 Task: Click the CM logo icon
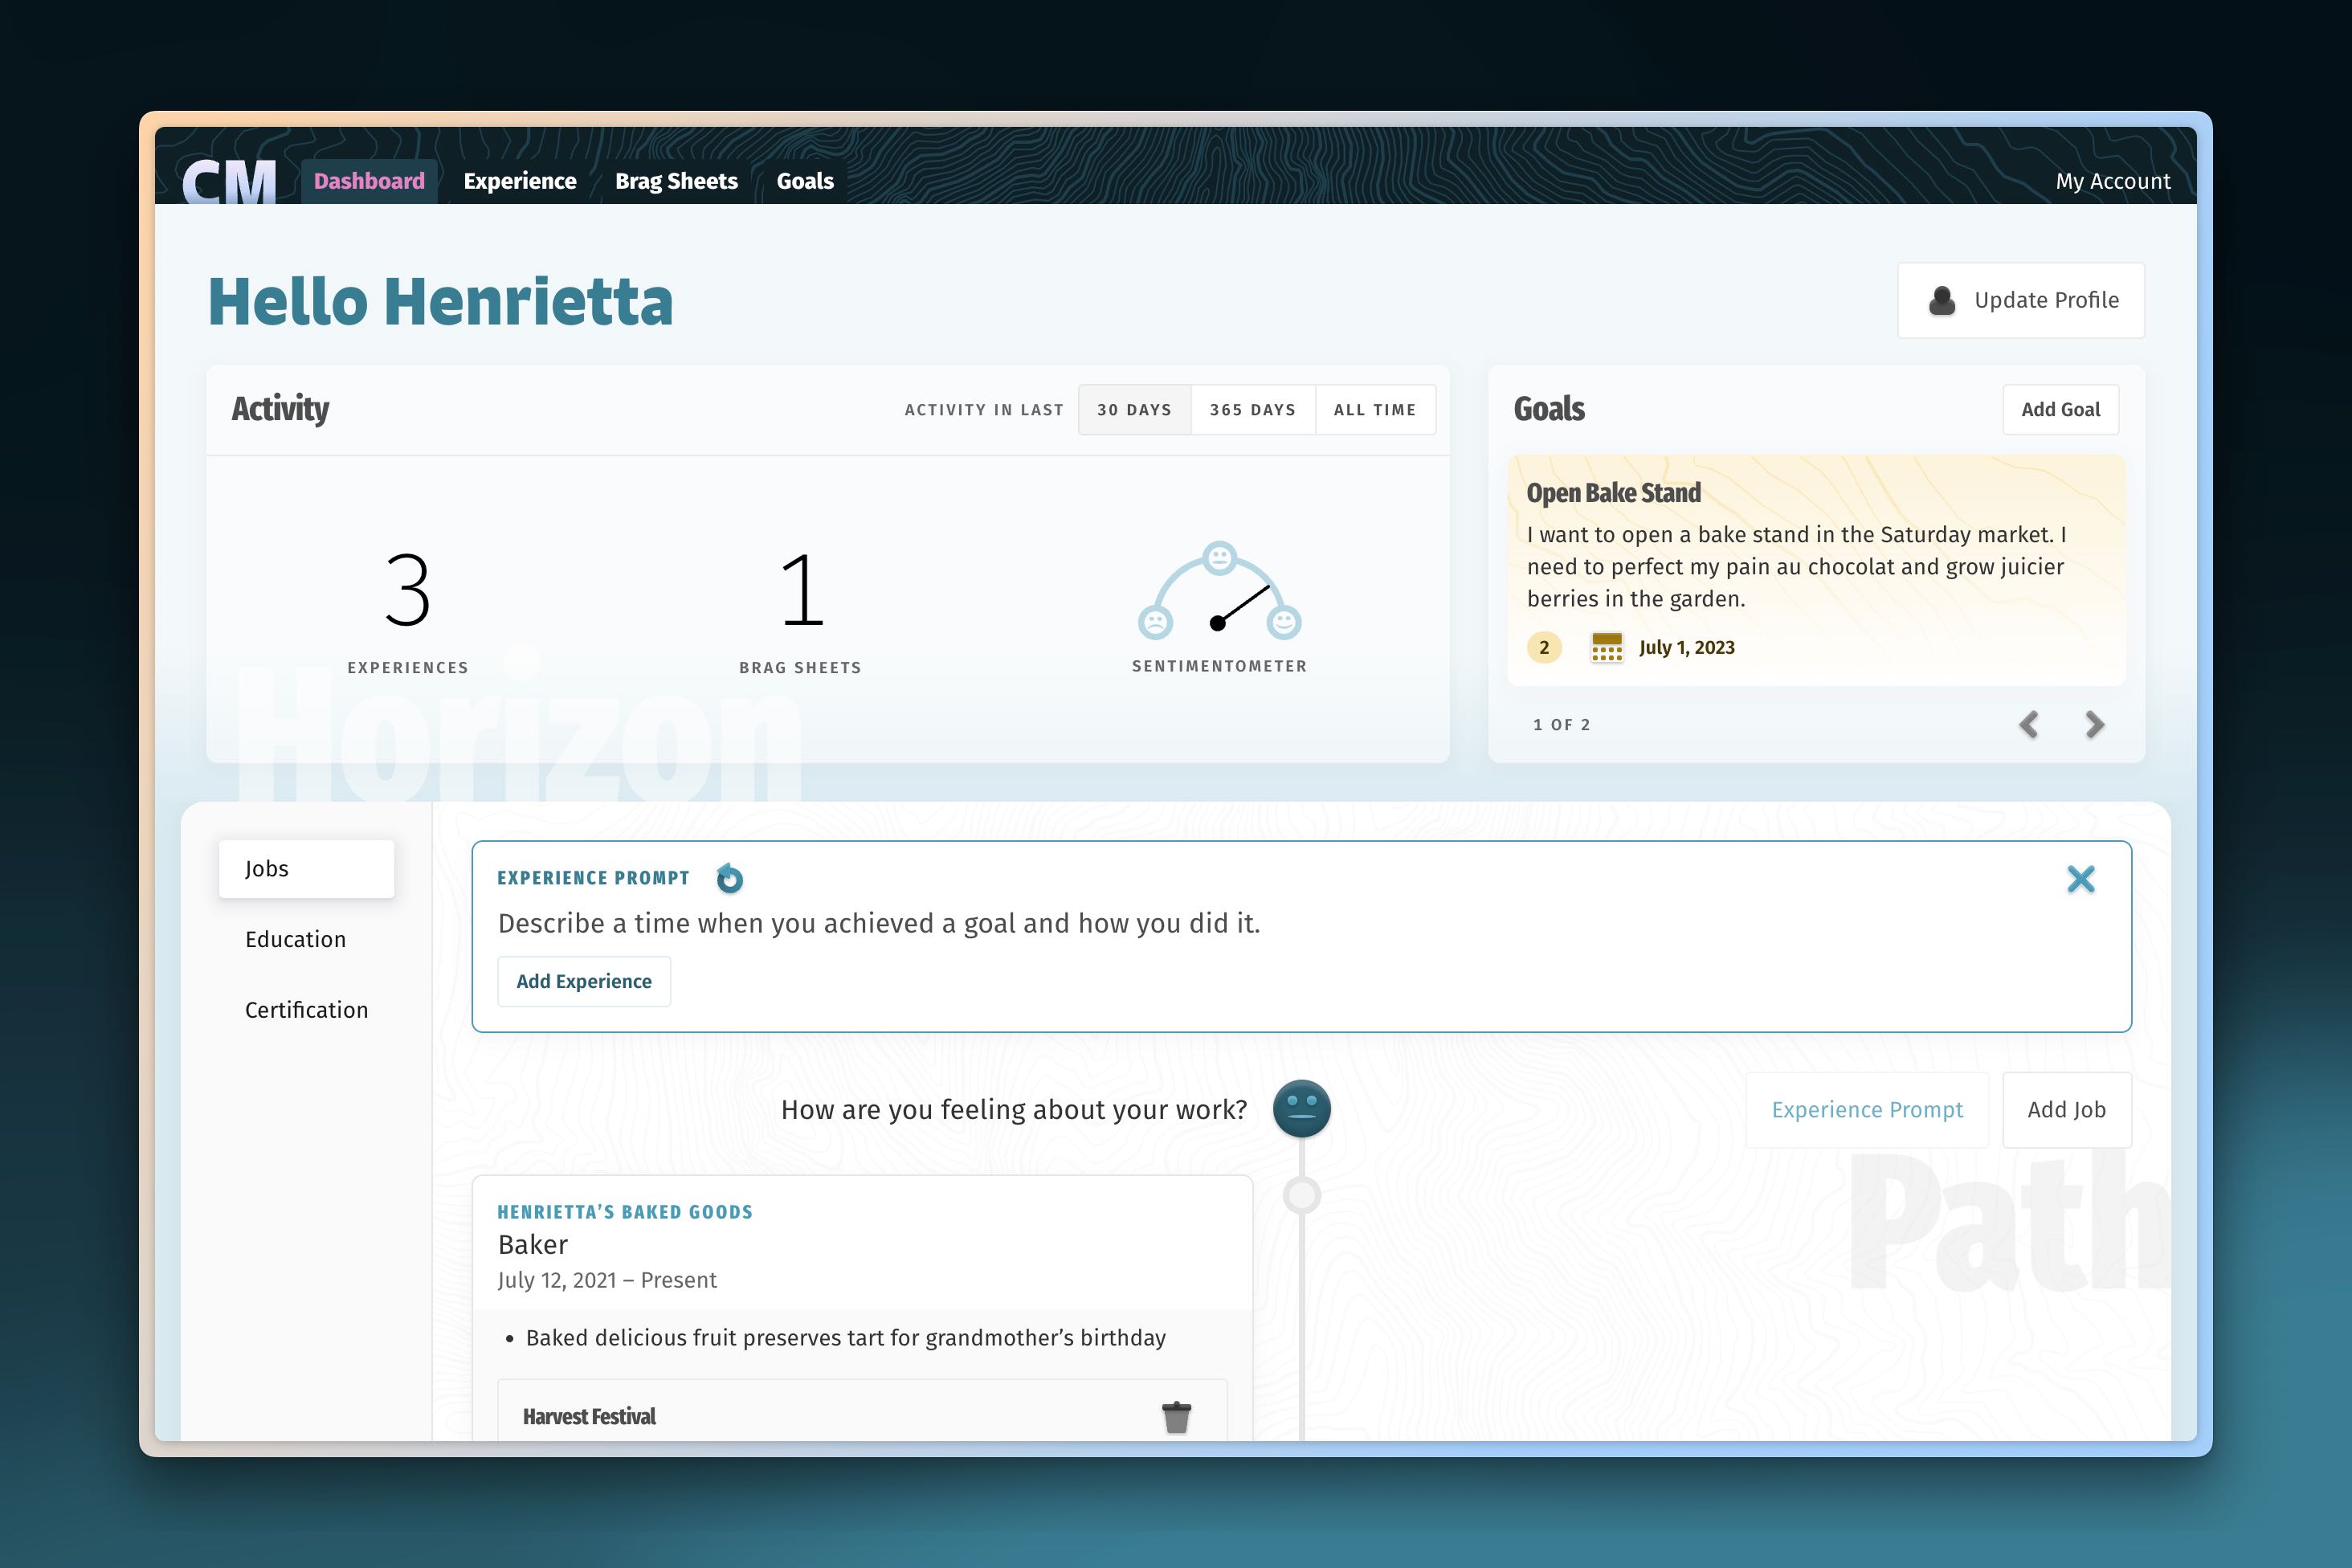229,182
